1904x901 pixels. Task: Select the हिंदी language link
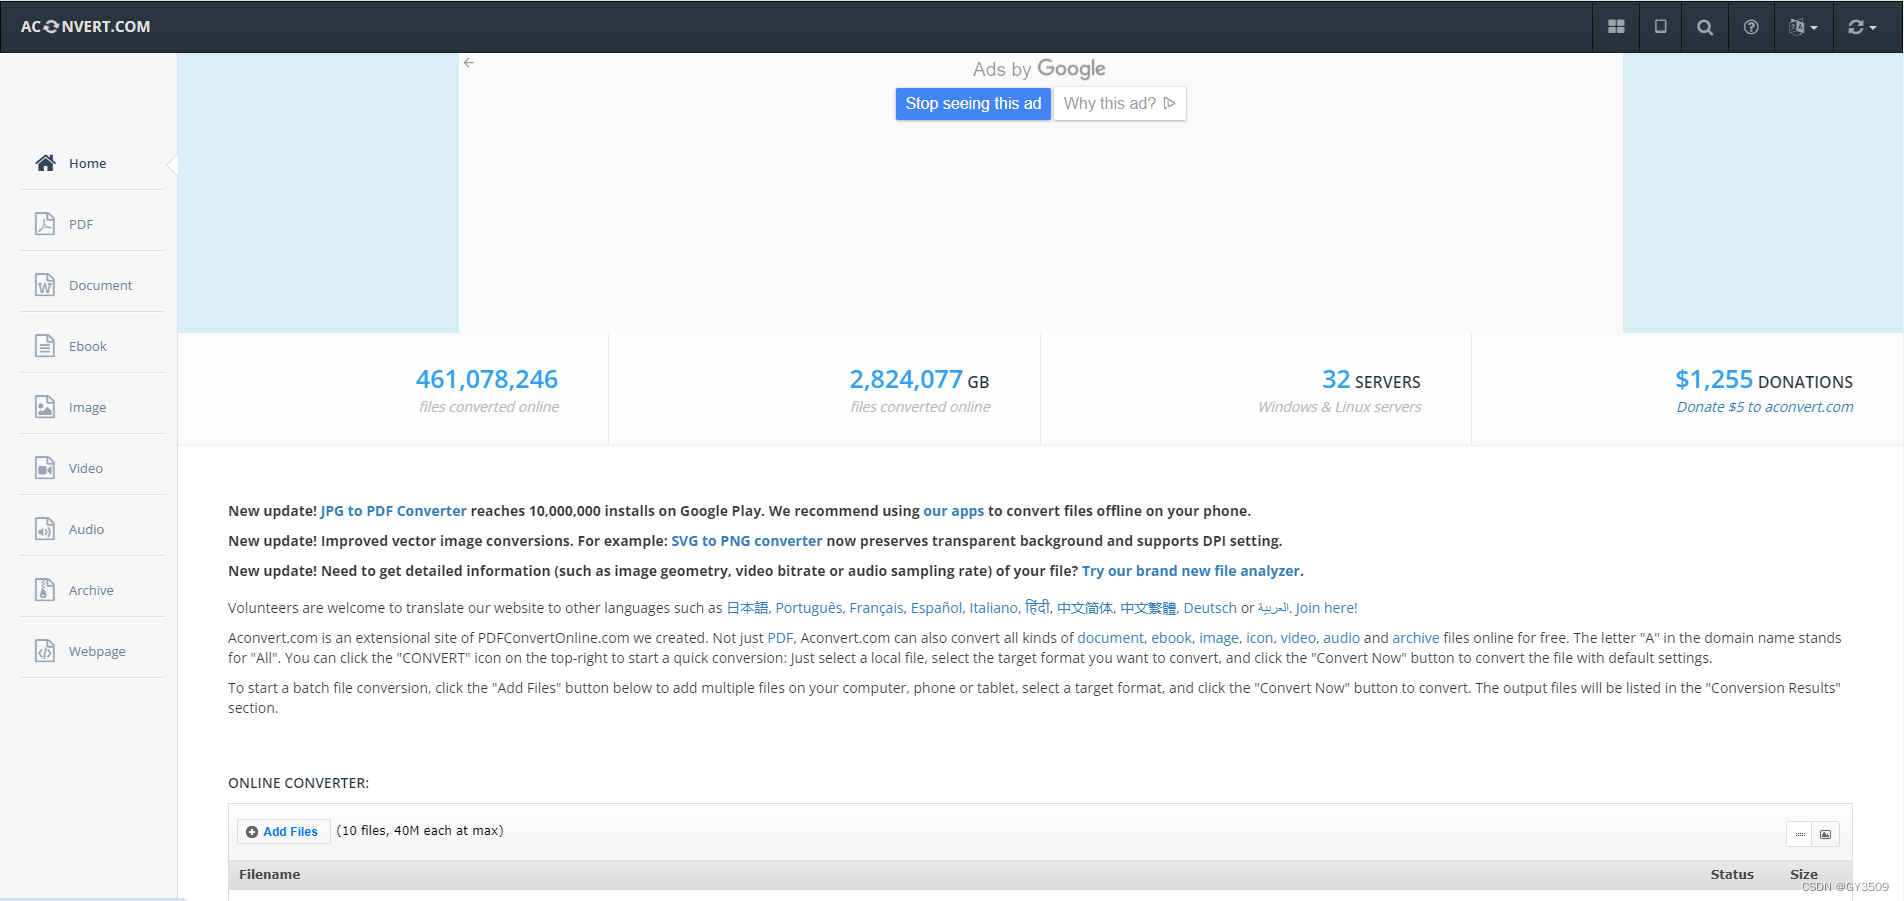tap(1037, 608)
